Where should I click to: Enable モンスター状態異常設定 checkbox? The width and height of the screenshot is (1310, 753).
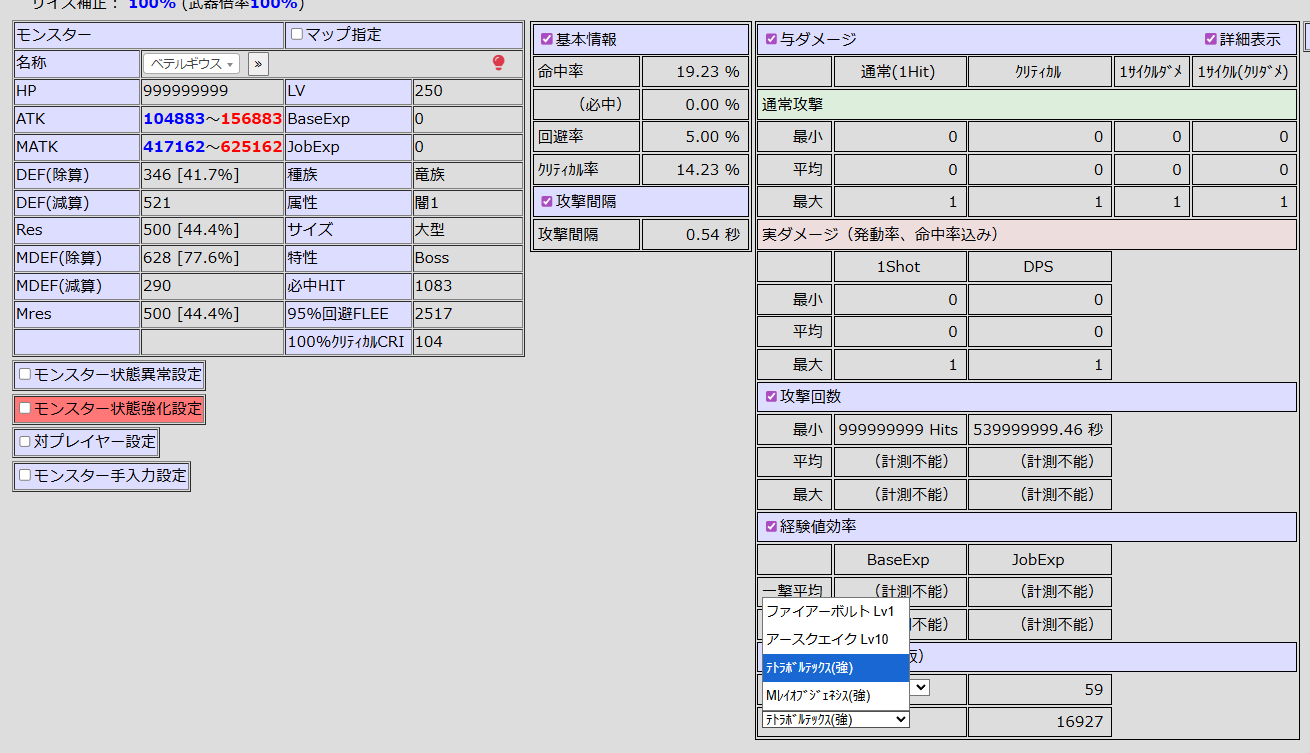25,376
